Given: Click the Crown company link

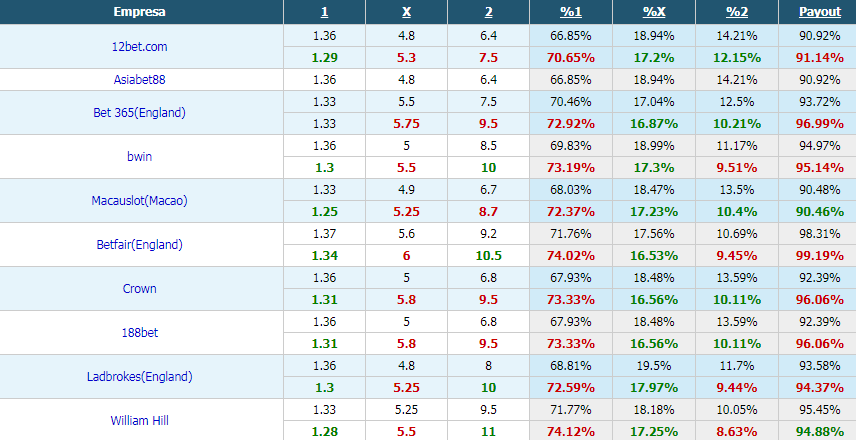Looking at the screenshot, I should (x=139, y=289).
